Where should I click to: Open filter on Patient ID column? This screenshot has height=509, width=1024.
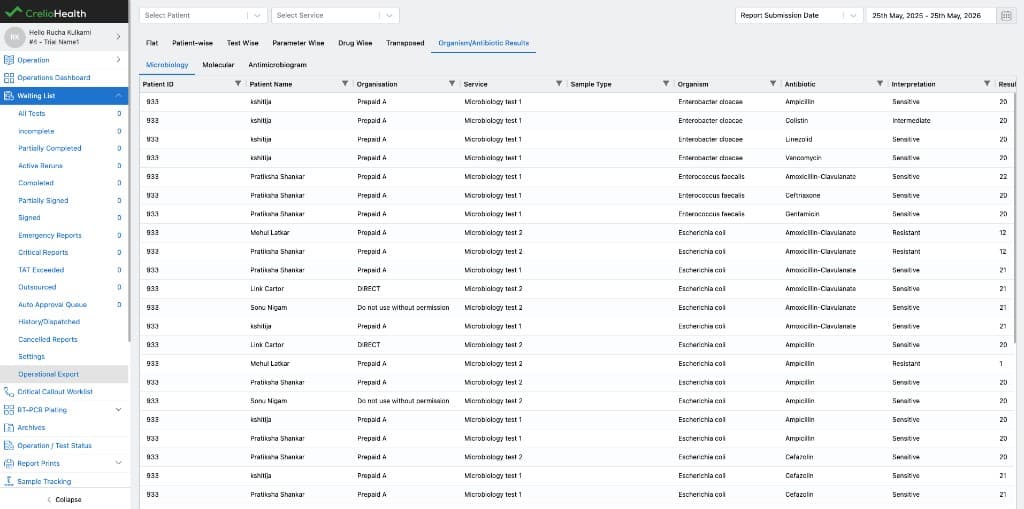[x=238, y=84]
